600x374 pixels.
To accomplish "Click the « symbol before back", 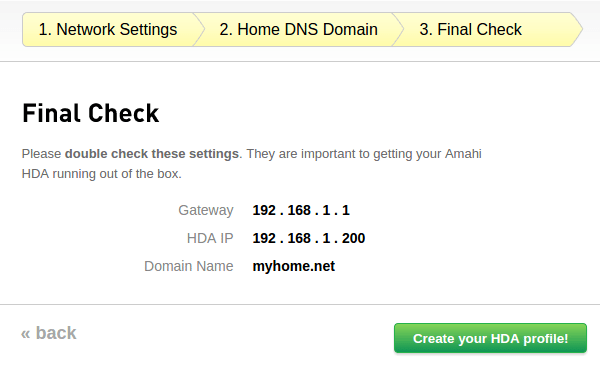I will 26,334.
